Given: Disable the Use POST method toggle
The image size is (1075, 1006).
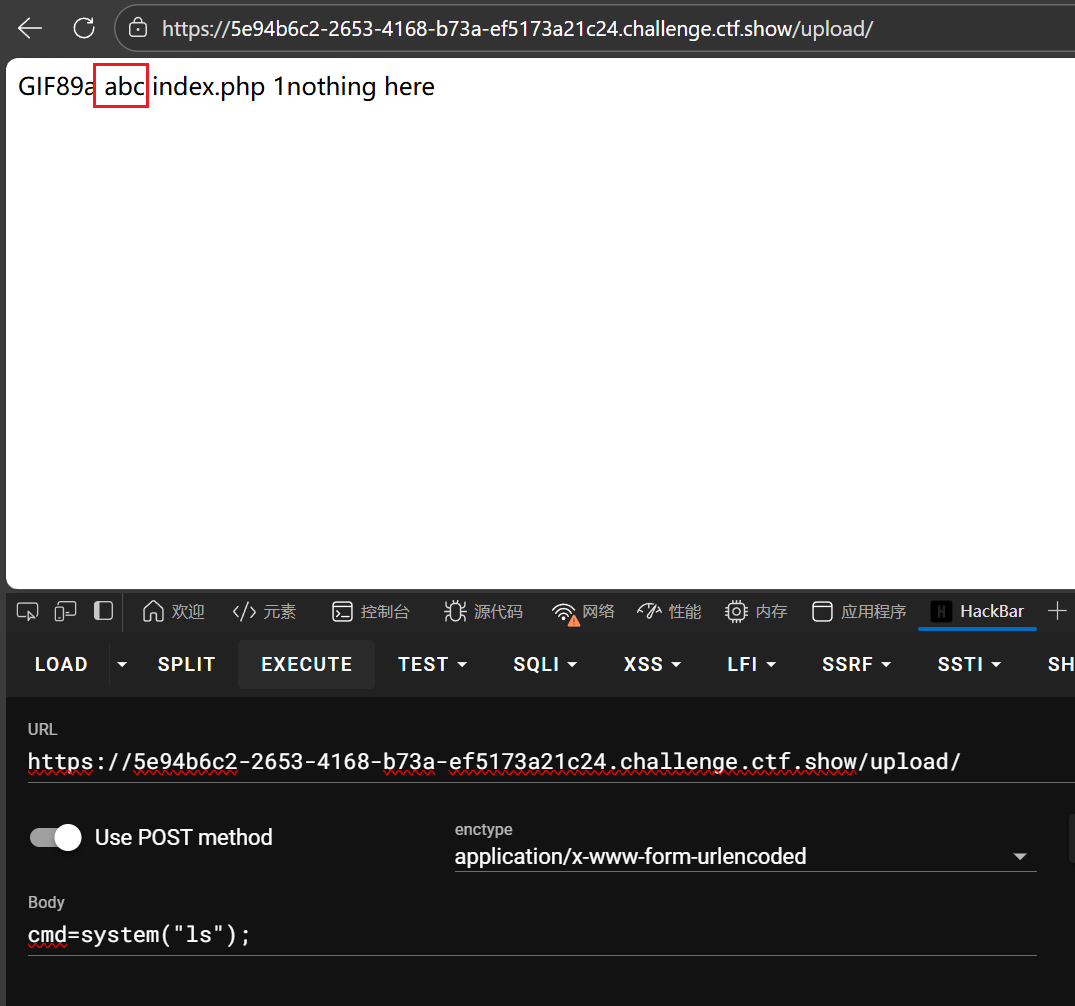Looking at the screenshot, I should pyautogui.click(x=55, y=837).
